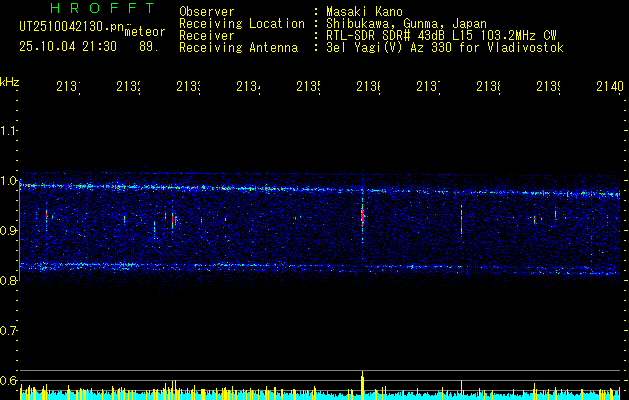Click the 1.0 kHz frequency axis label
This screenshot has height=400, width=629.
tap(8, 181)
